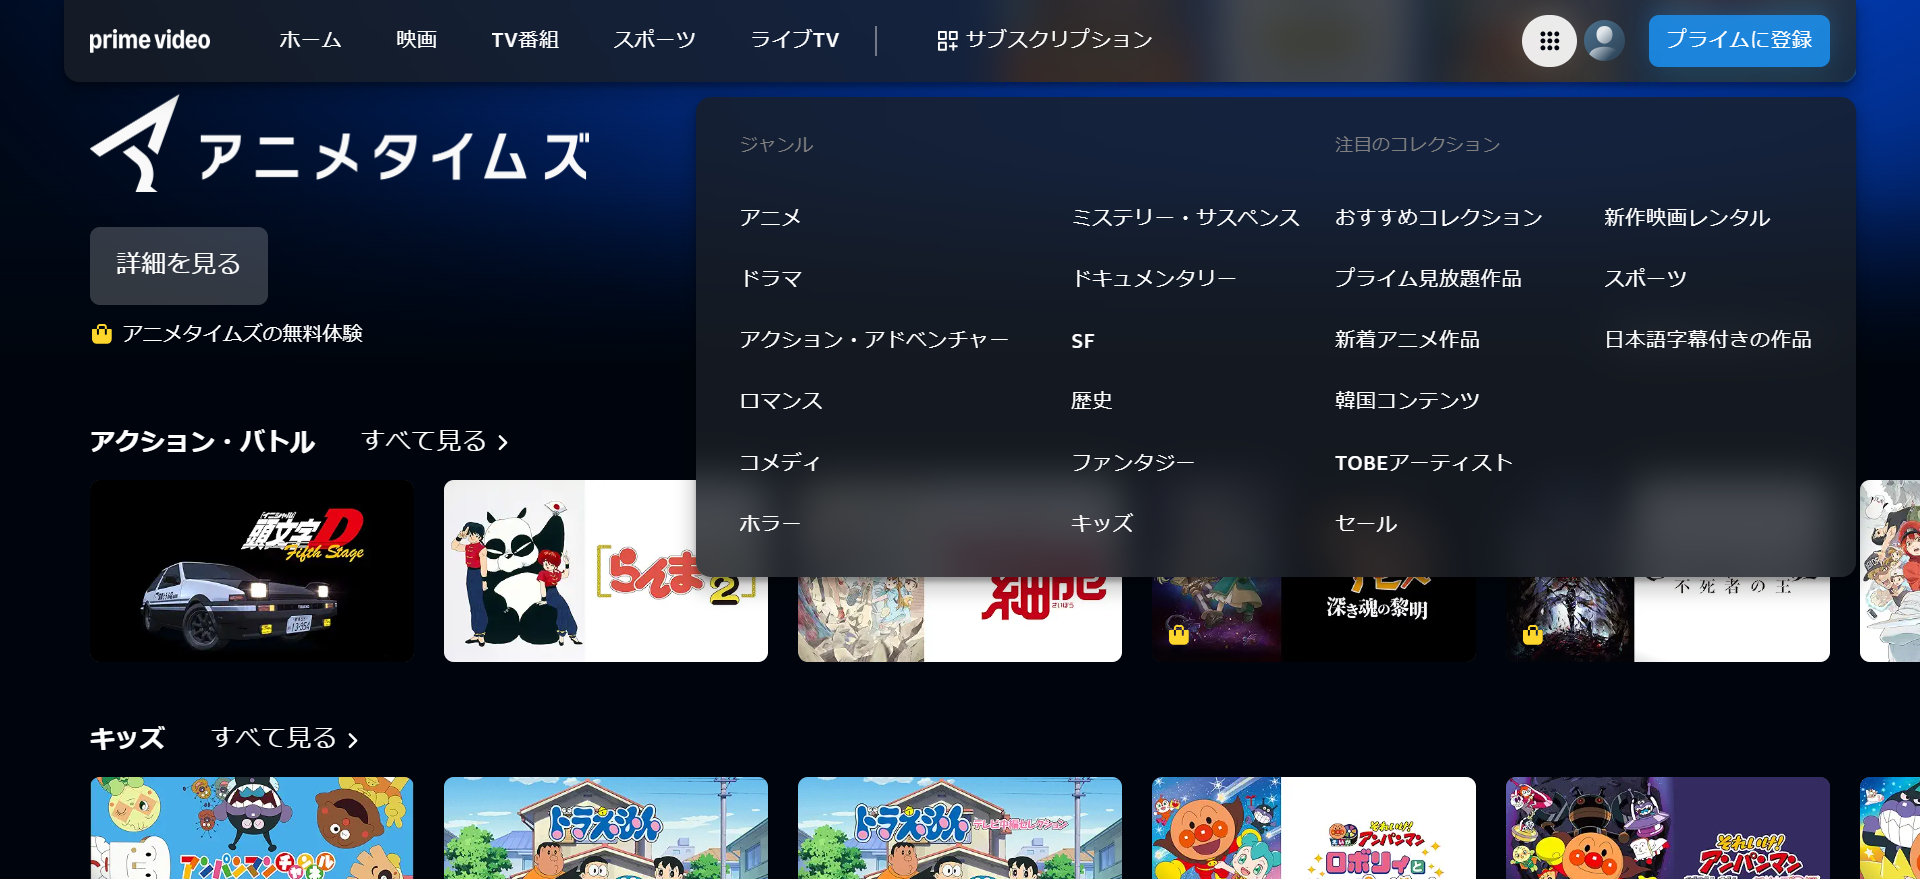Open スポーツ in featured collections

pyautogui.click(x=1645, y=279)
